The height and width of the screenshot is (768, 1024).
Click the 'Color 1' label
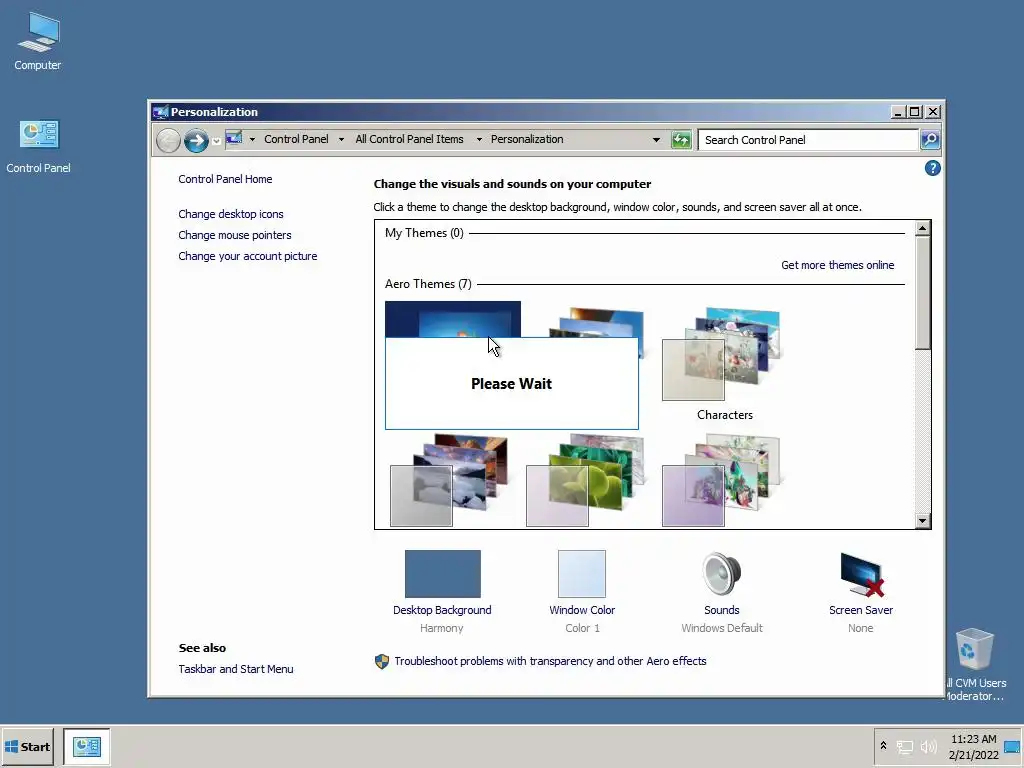coord(582,628)
